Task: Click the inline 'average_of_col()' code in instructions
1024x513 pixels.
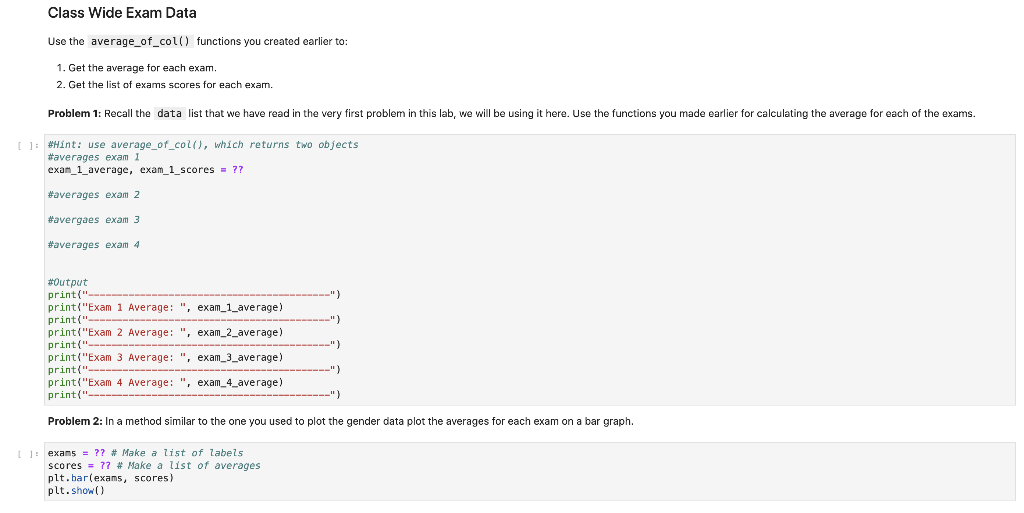Action: coord(140,42)
